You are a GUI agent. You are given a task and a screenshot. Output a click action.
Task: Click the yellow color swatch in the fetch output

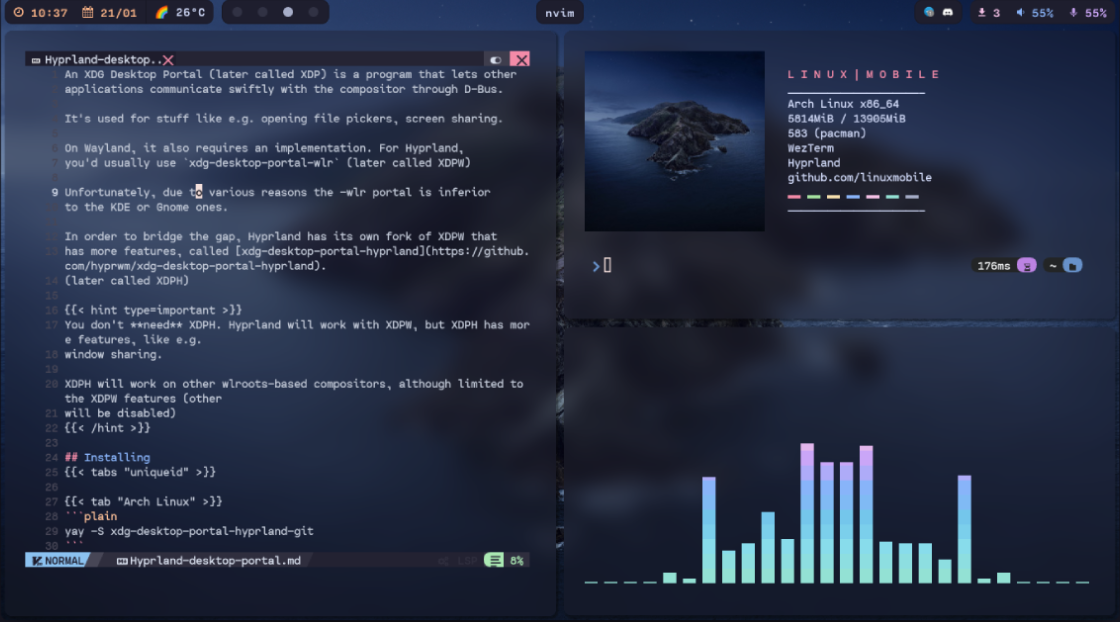tap(833, 196)
